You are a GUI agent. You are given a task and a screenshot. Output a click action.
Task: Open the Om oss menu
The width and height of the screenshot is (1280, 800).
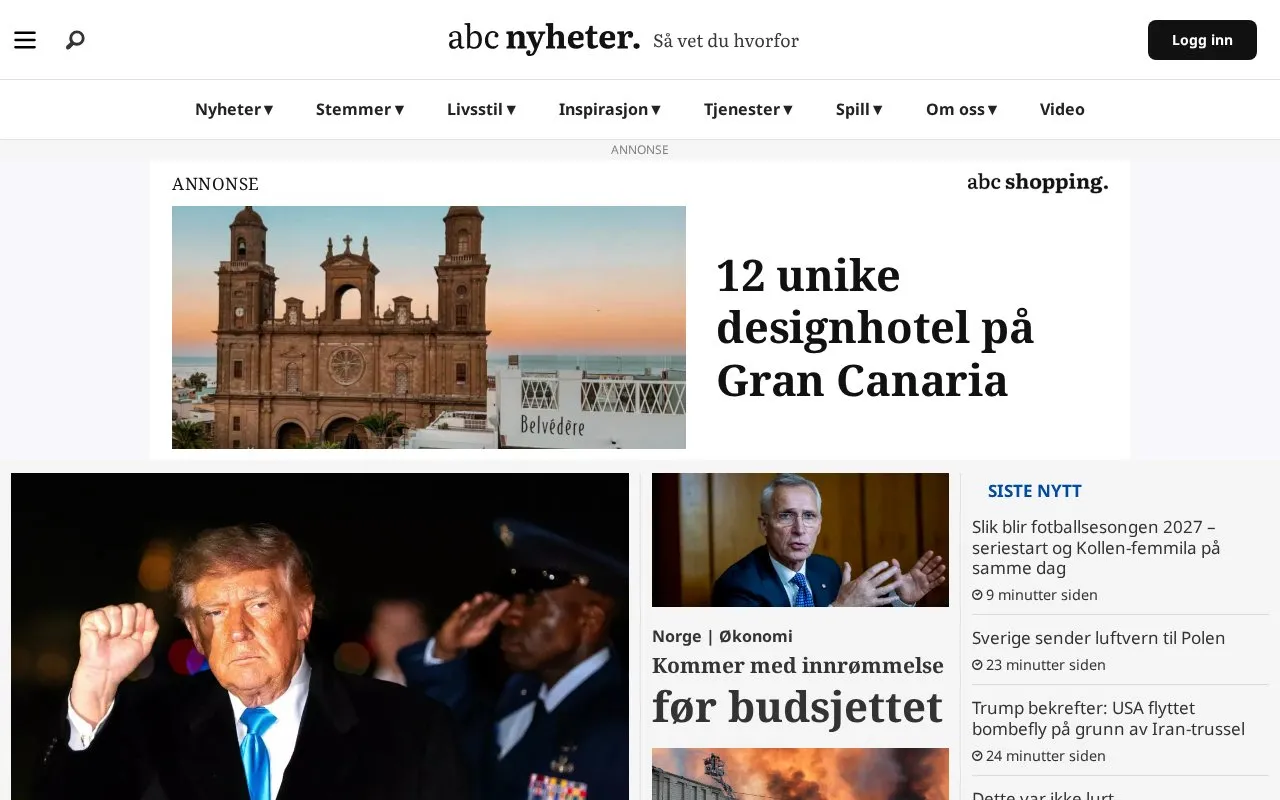pos(962,109)
